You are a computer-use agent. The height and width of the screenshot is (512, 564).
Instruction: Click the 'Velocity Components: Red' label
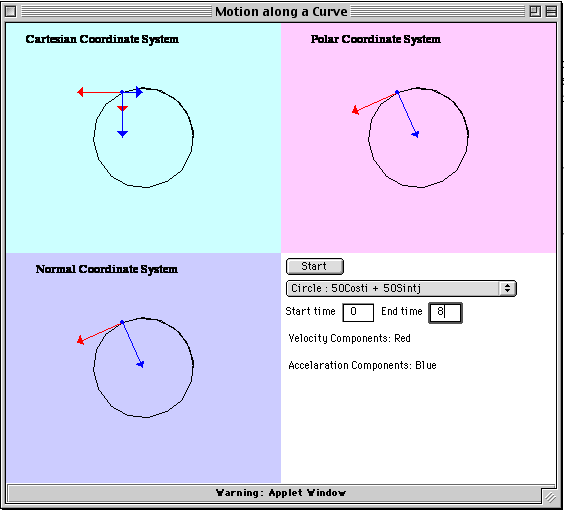tap(349, 338)
